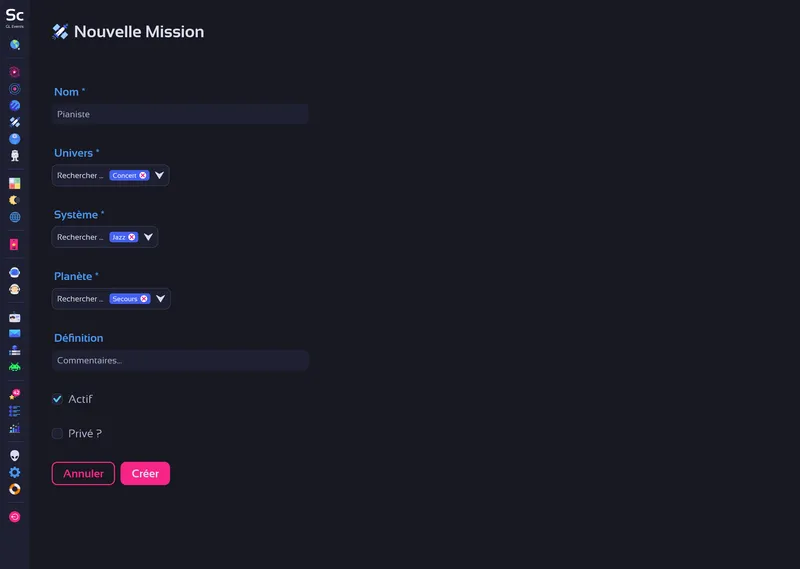Expand the Univers dropdown arrow
Screen dimensions: 800x569
[x=159, y=175]
